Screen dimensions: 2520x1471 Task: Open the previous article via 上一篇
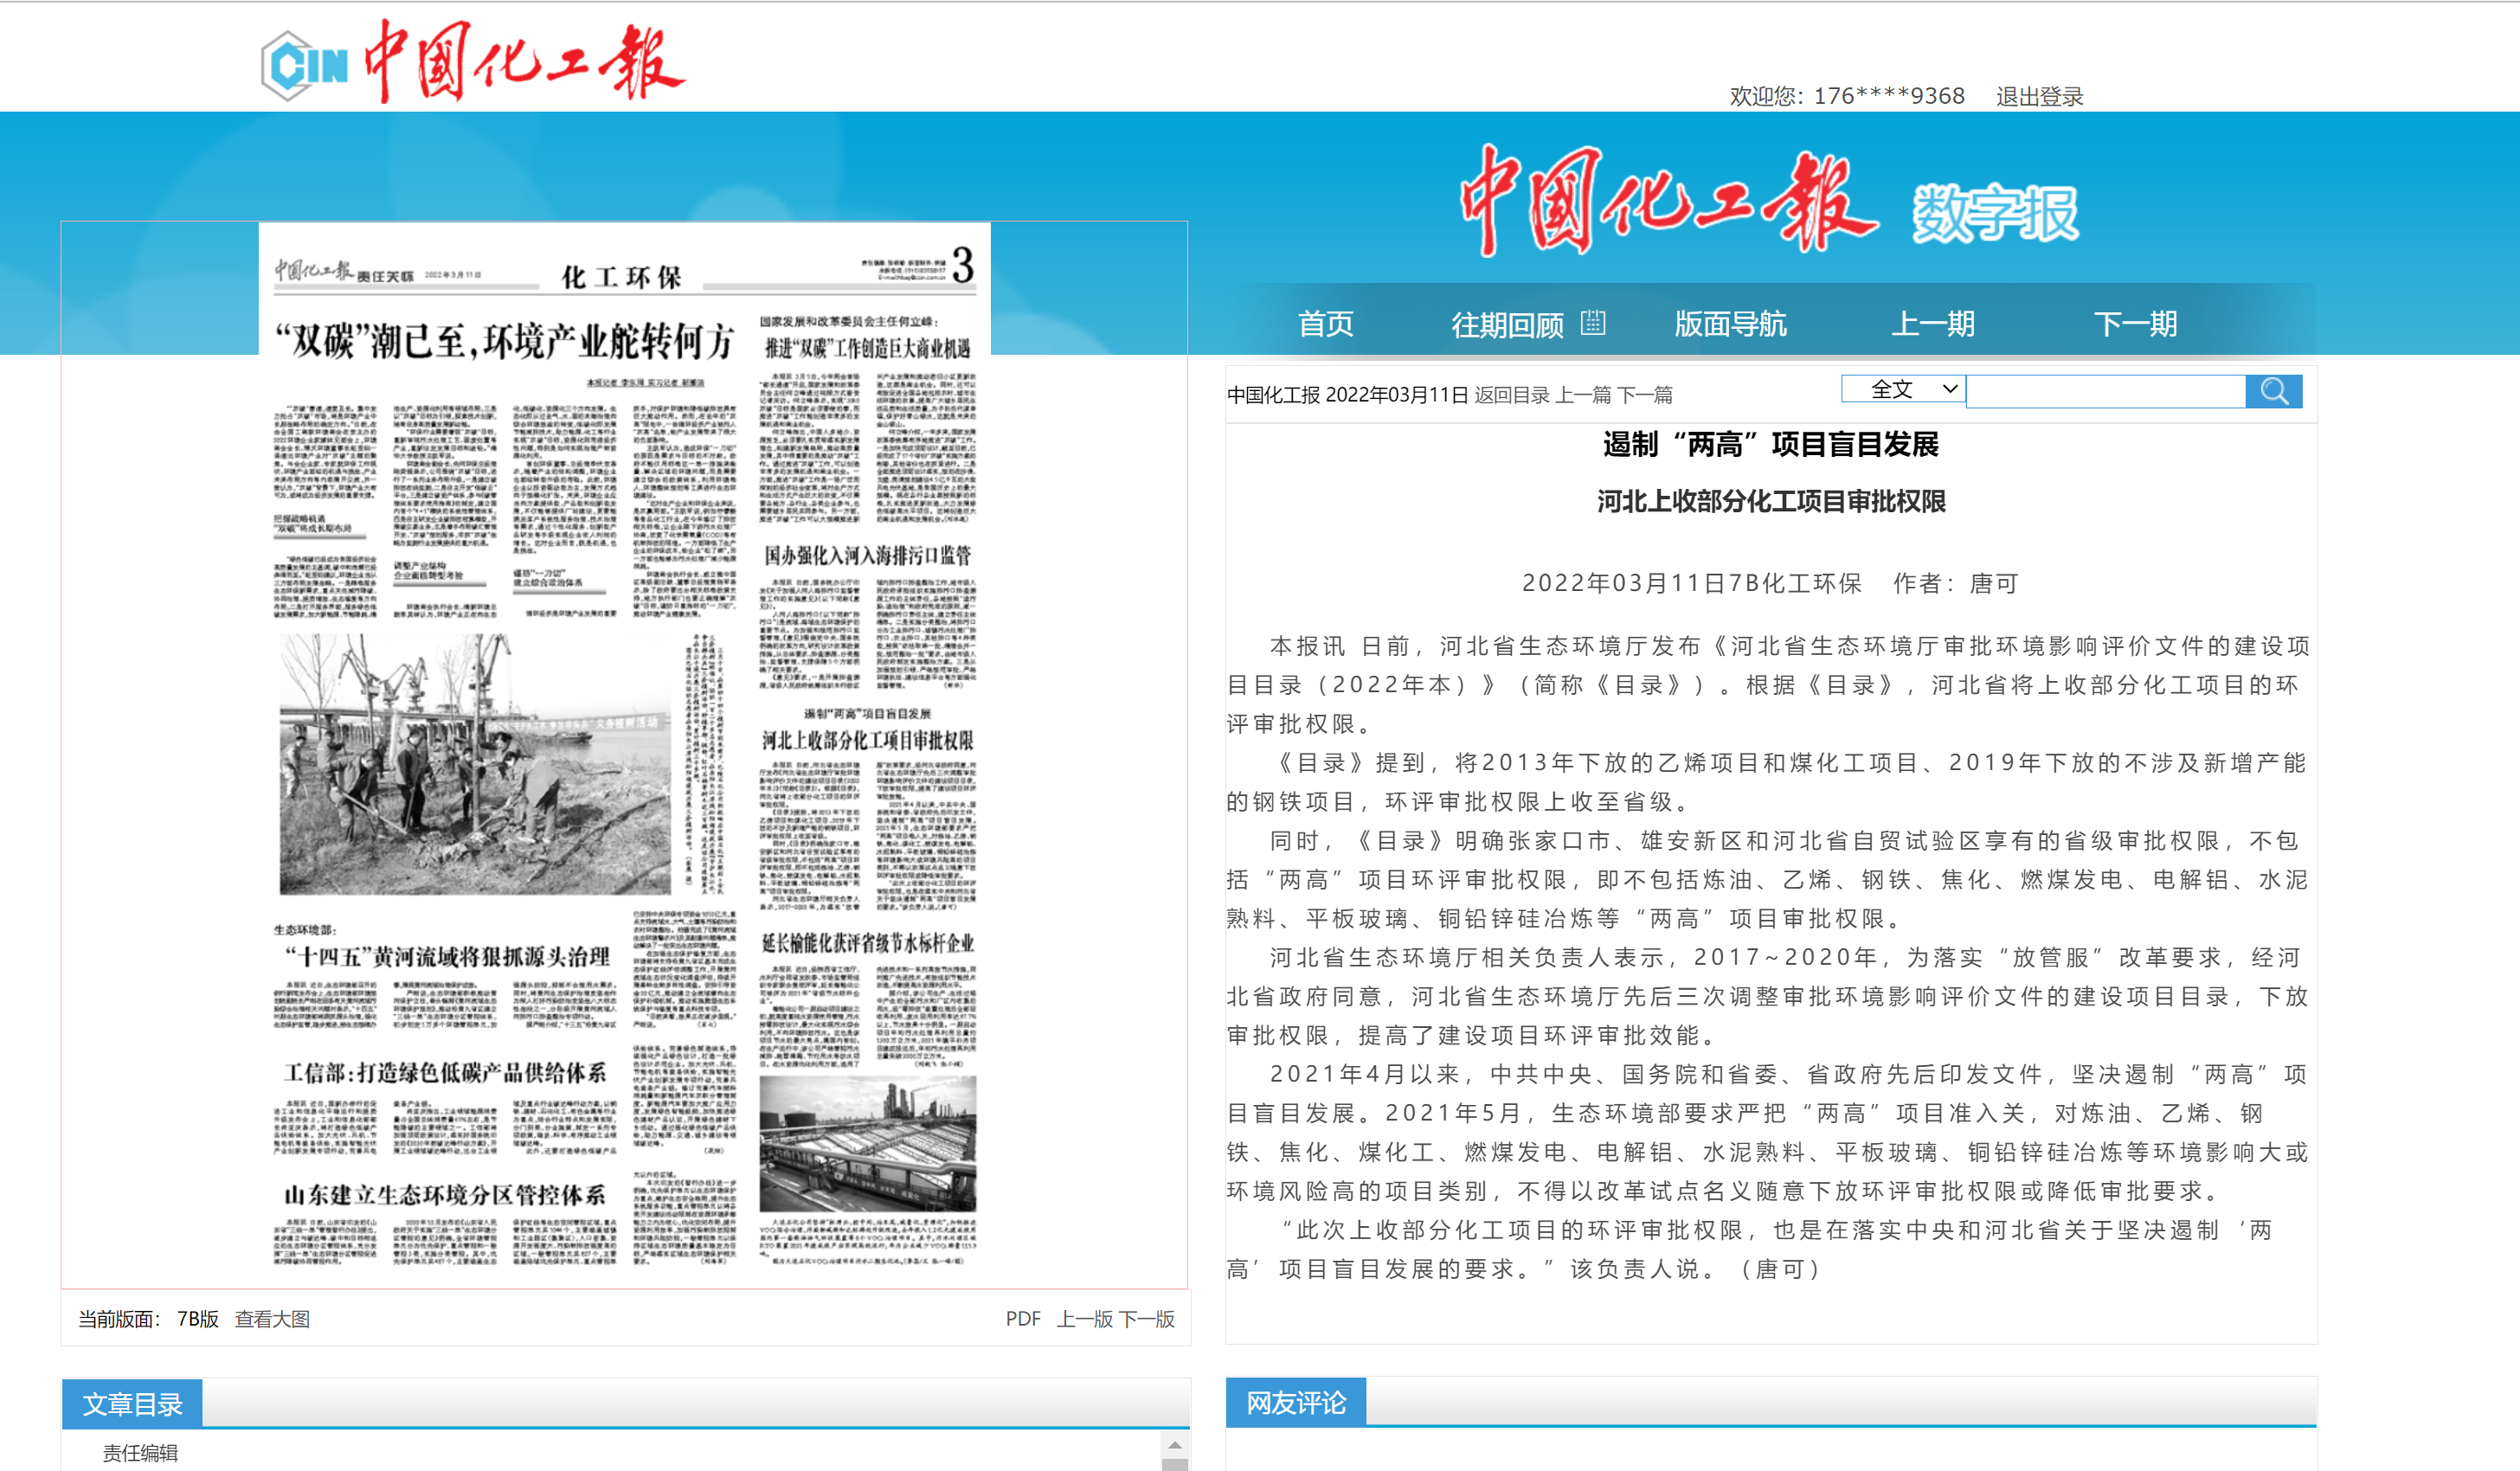pyautogui.click(x=1582, y=395)
